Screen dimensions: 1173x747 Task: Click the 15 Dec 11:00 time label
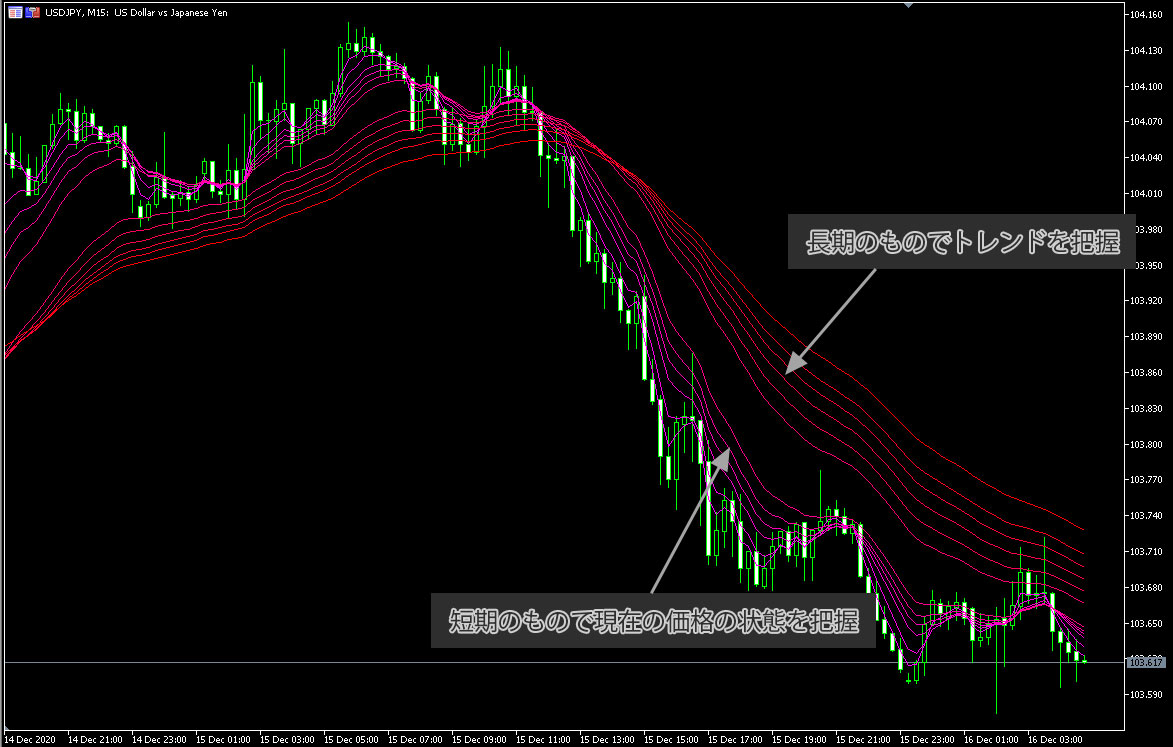pyautogui.click(x=542, y=739)
